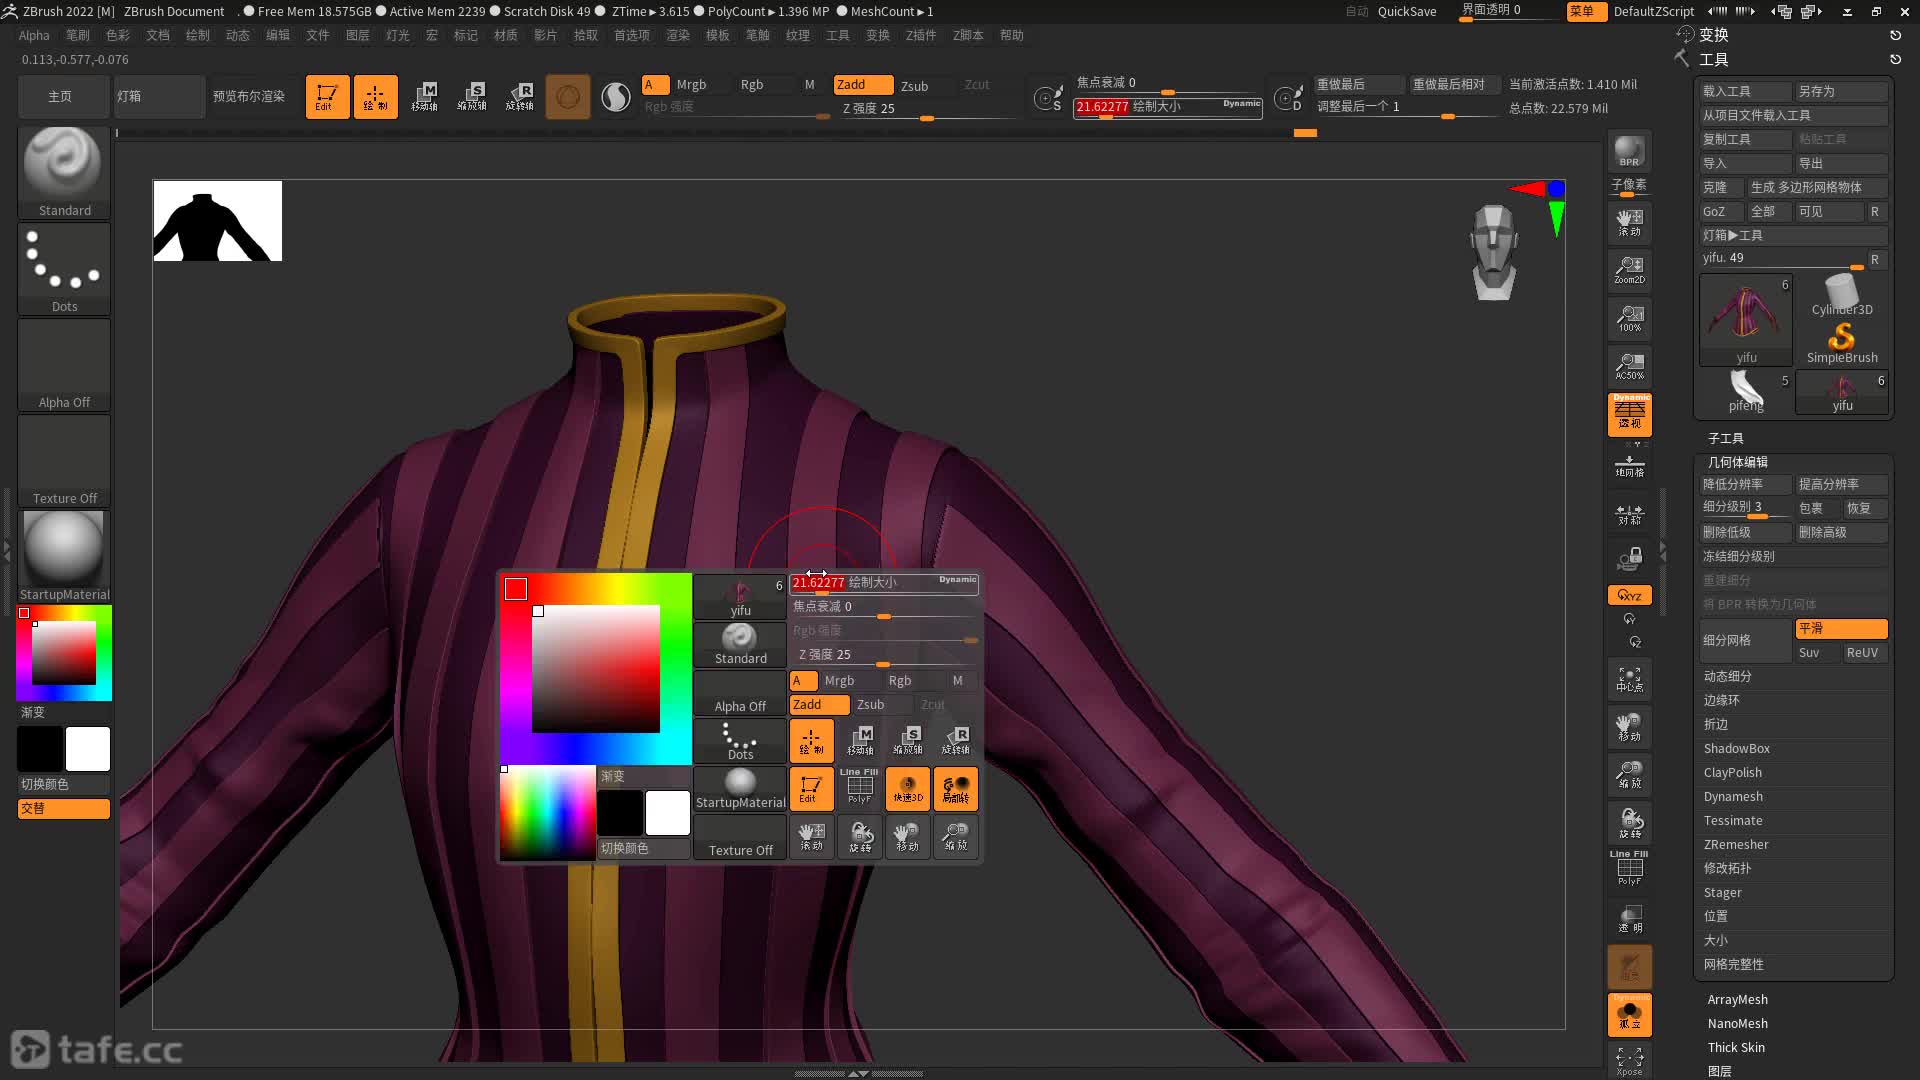Expand the 子工具 subtool section
Screen dimensions: 1920x1080
pyautogui.click(x=1726, y=438)
